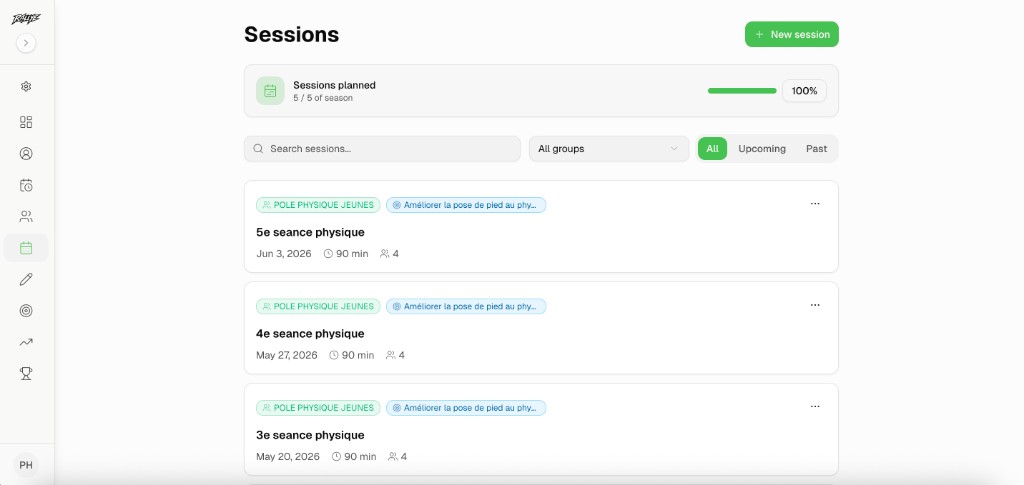
Task: Open the more options menu for 4e seance physique
Action: point(815,305)
